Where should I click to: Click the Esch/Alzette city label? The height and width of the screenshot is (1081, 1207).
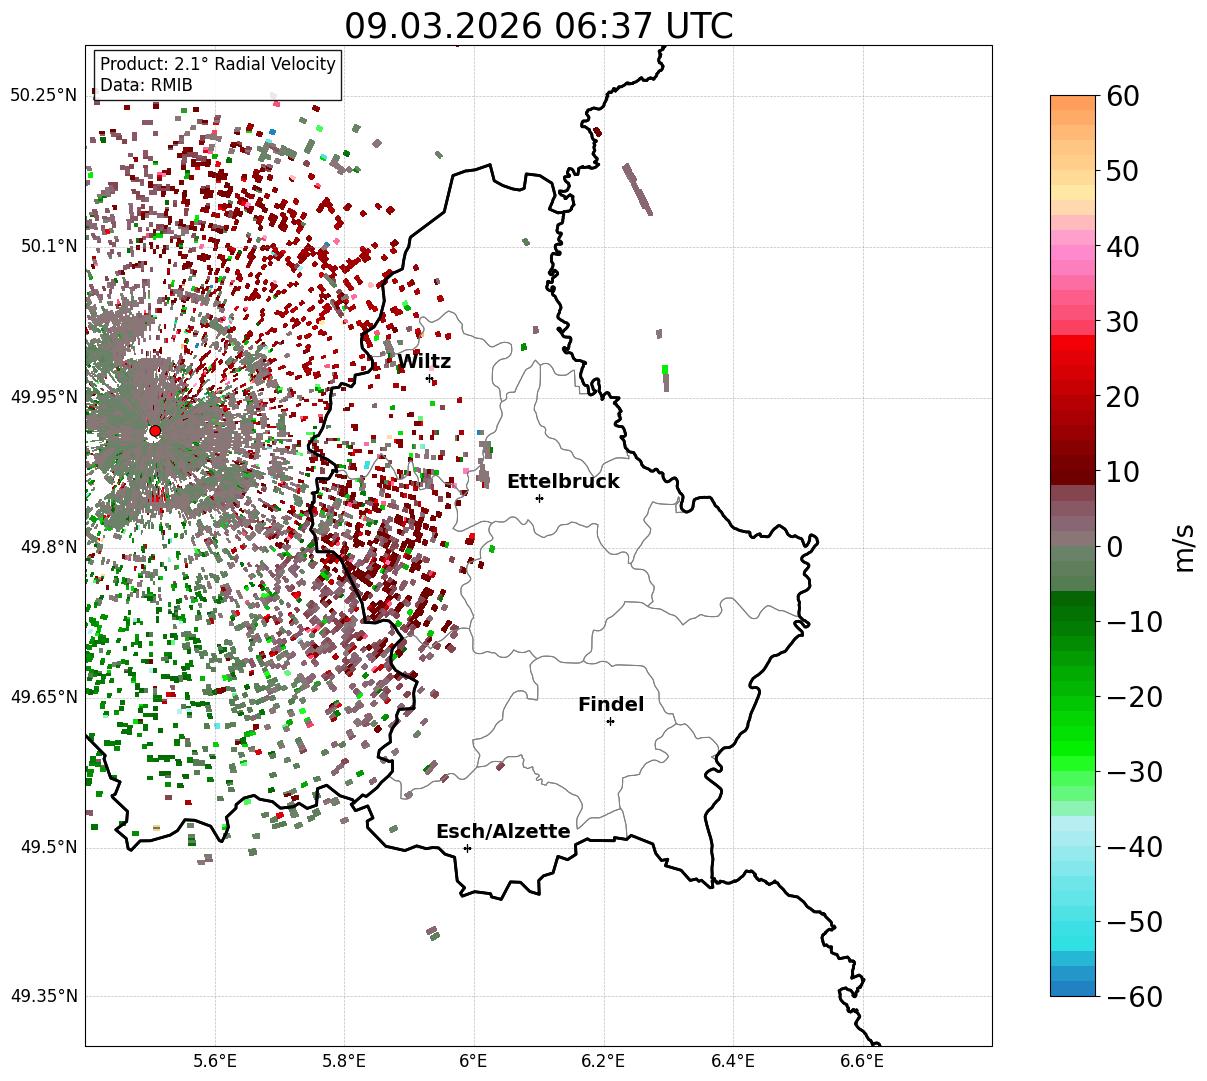pos(503,831)
